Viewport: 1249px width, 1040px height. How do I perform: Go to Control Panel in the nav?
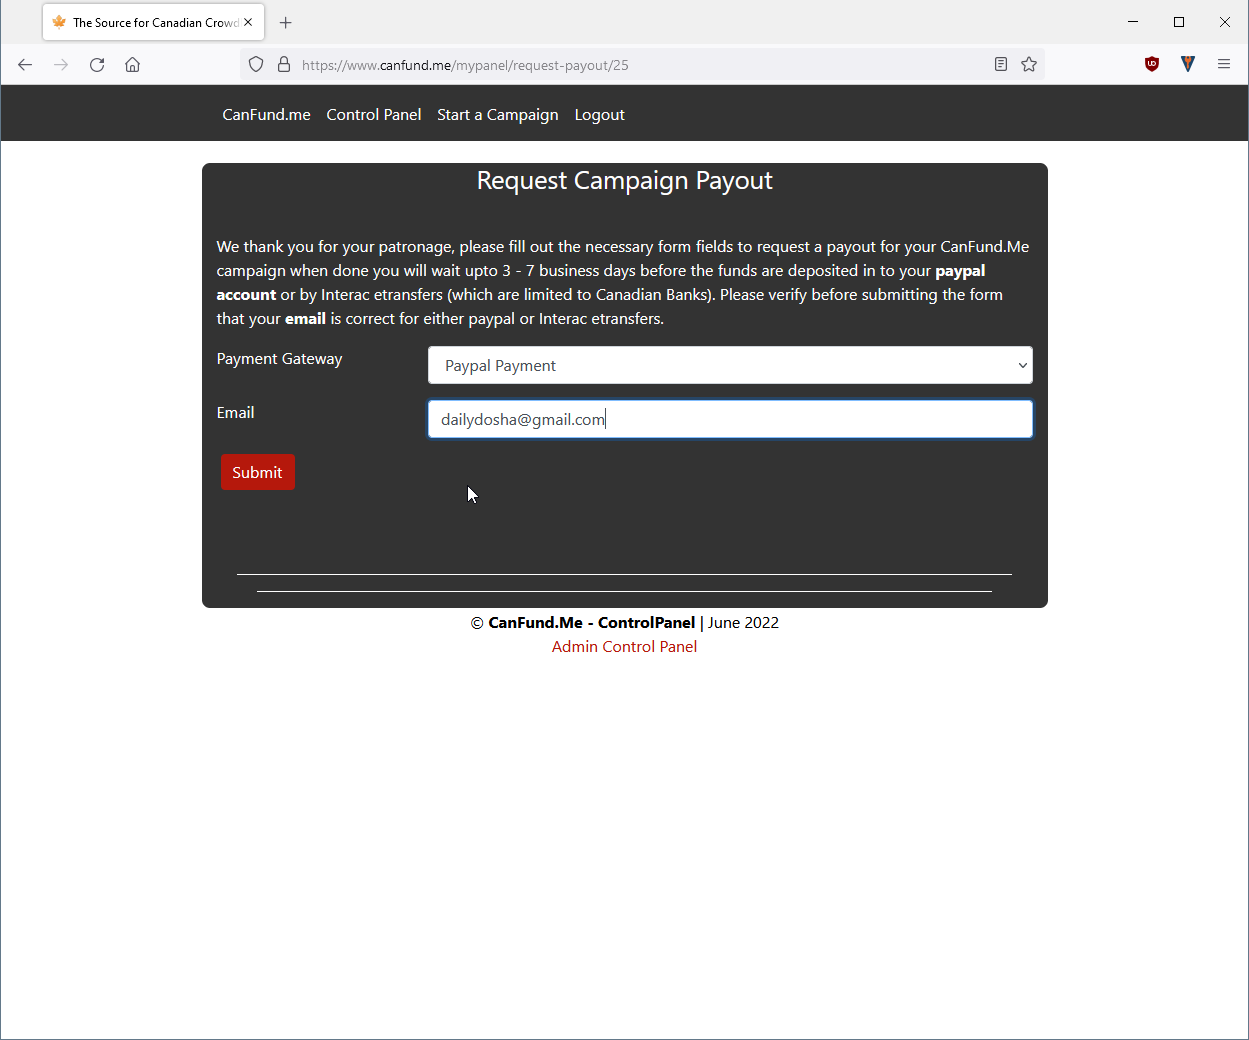(x=374, y=115)
